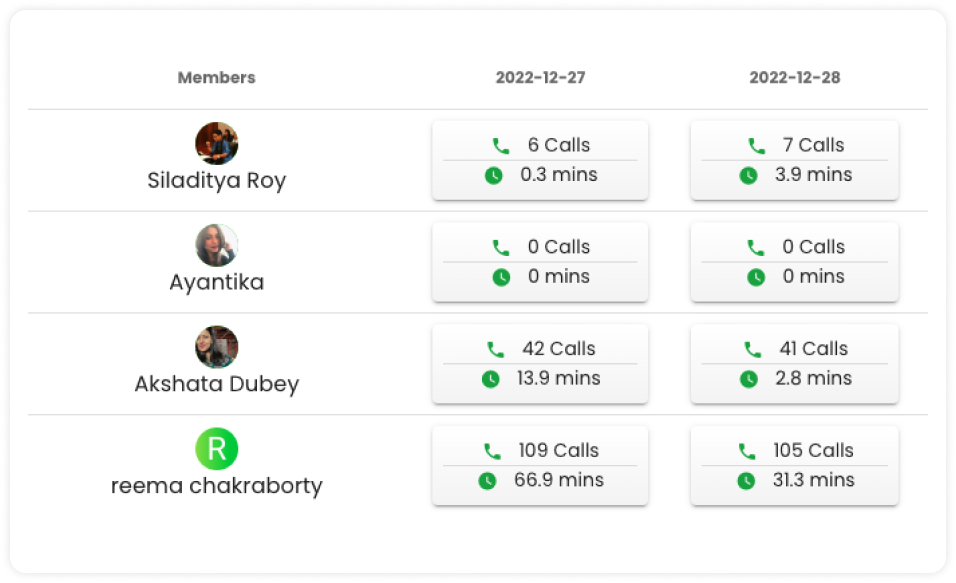This screenshot has height=583, width=956.
Task: Click reema chakraborty's green R avatar
Action: [216, 449]
